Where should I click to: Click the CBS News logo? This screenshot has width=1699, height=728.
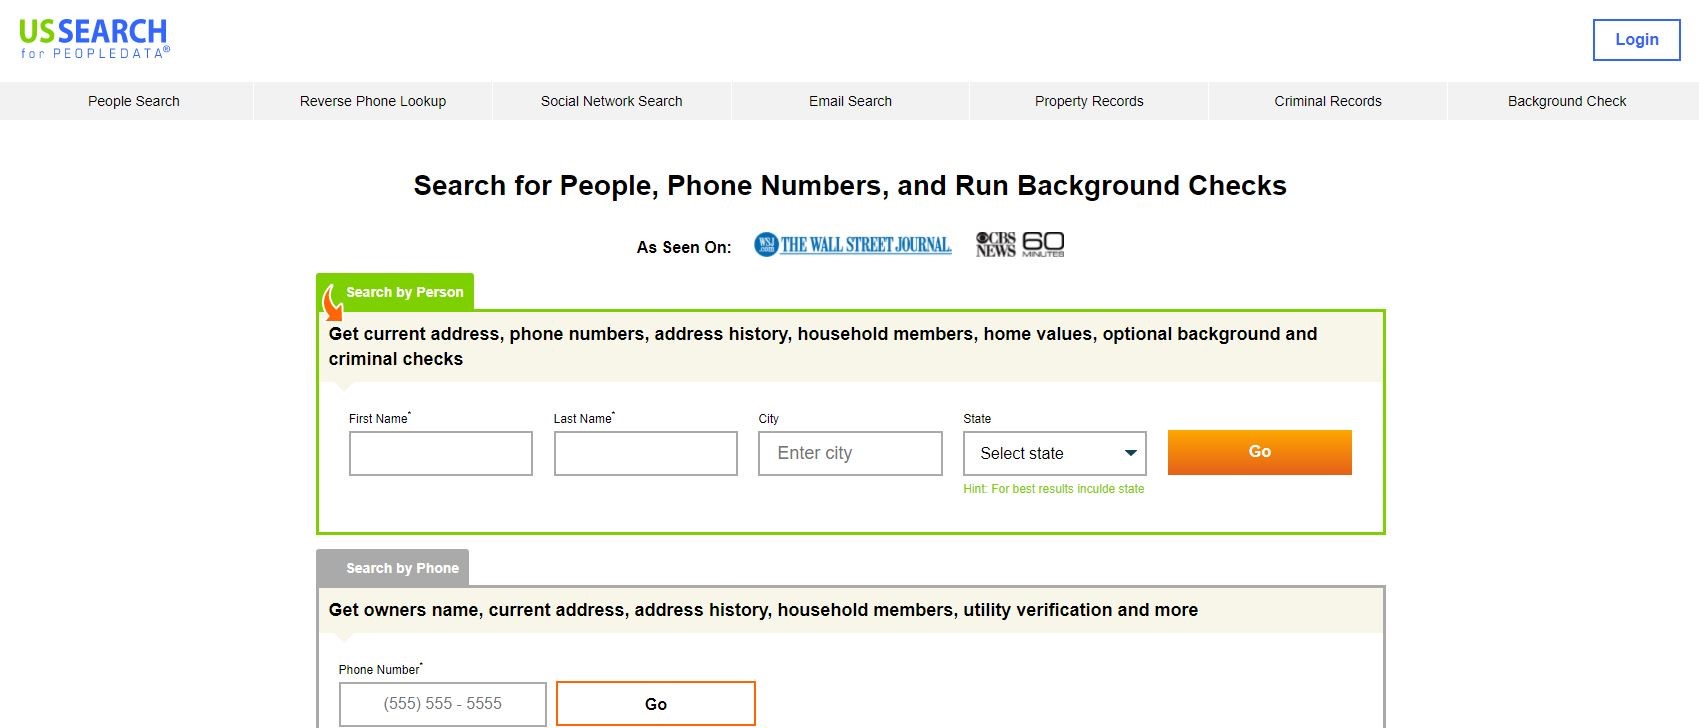click(995, 245)
